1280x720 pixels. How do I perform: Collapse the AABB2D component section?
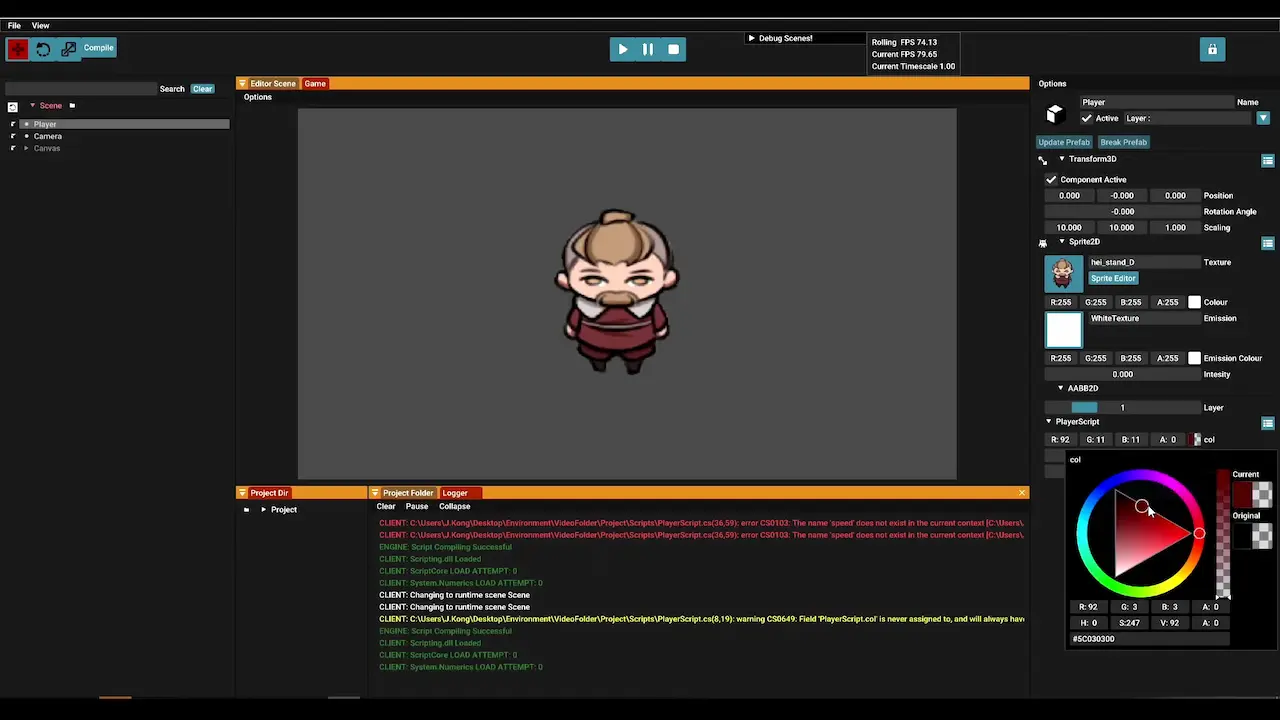click(1061, 388)
